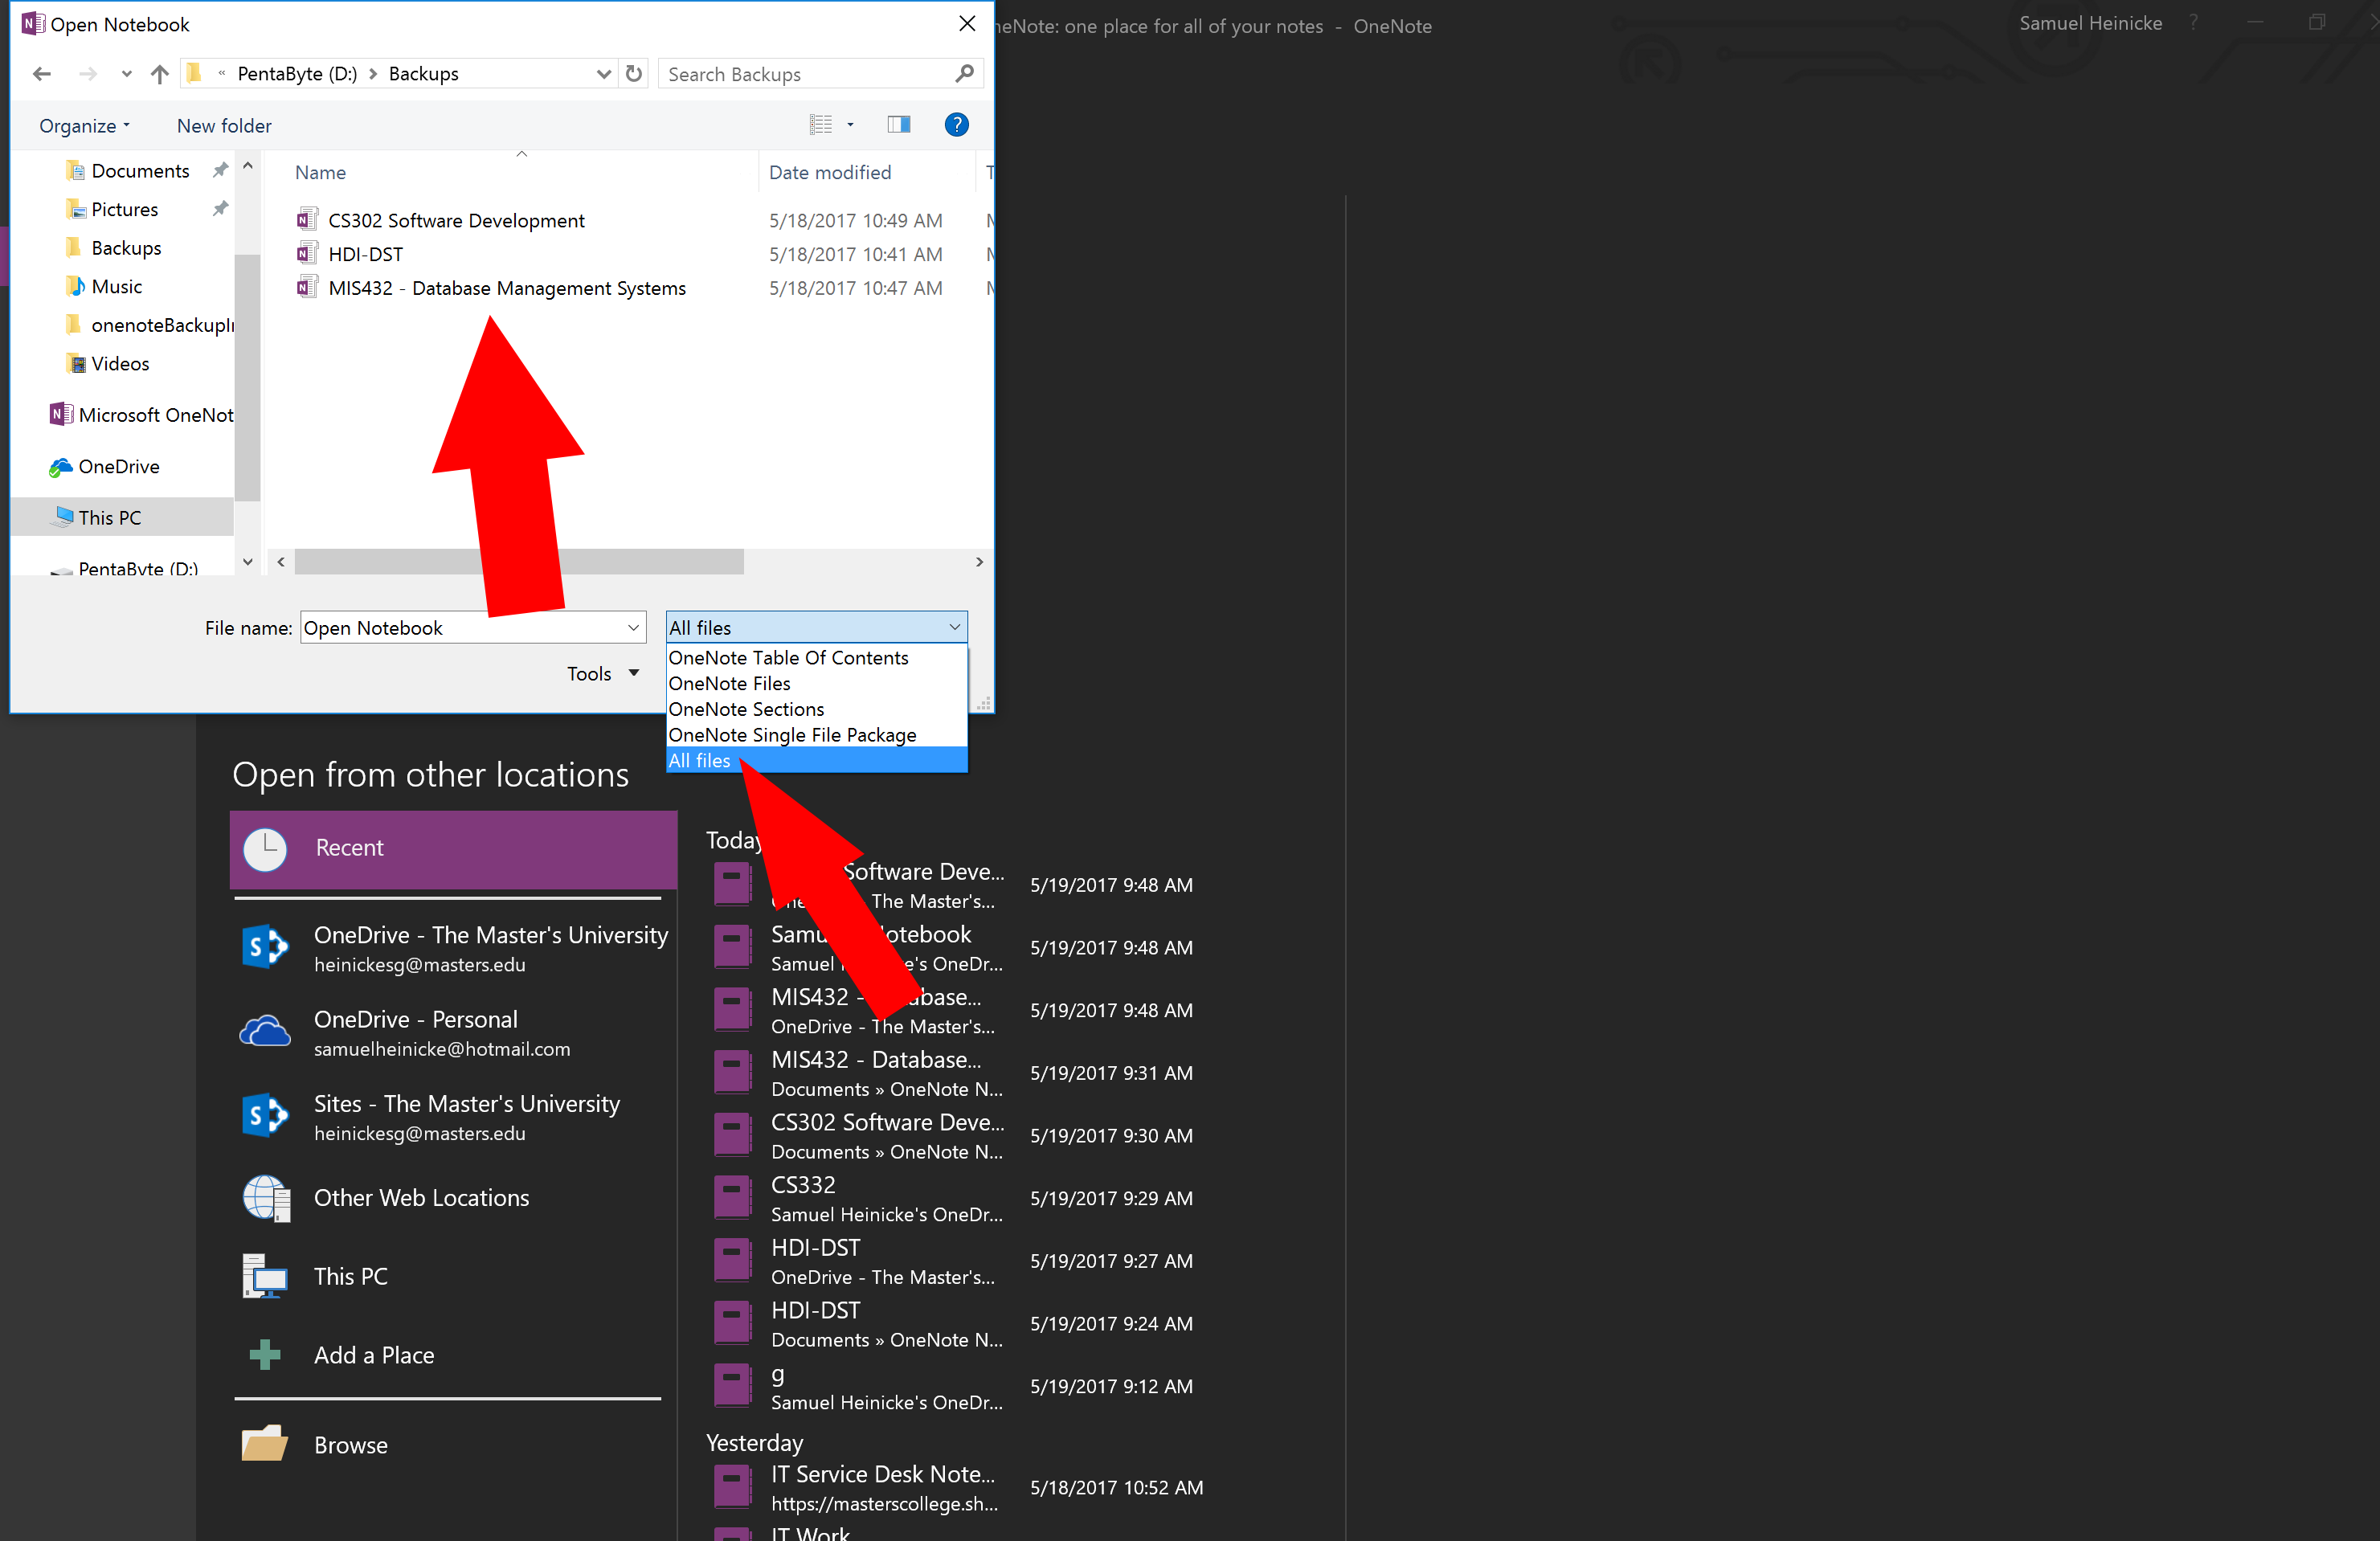
Task: Go up one folder level
Action: 159,74
